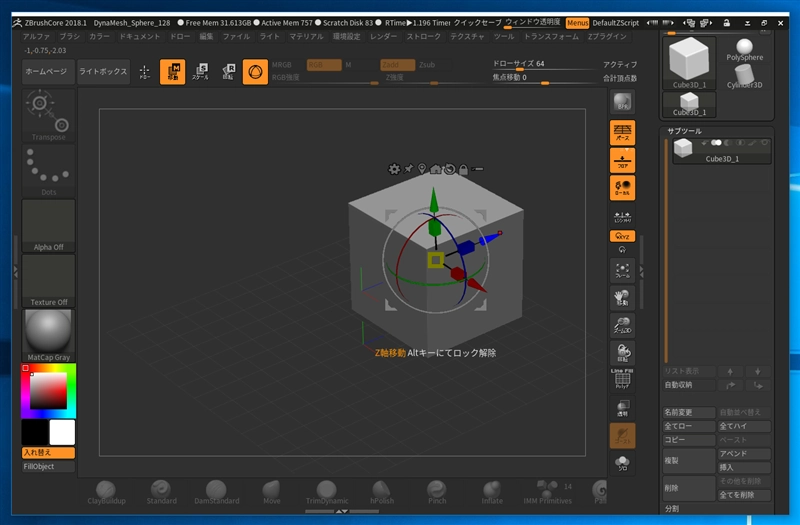The image size is (800, 525).
Task: Select the IMM Primitives brush
Action: click(547, 492)
